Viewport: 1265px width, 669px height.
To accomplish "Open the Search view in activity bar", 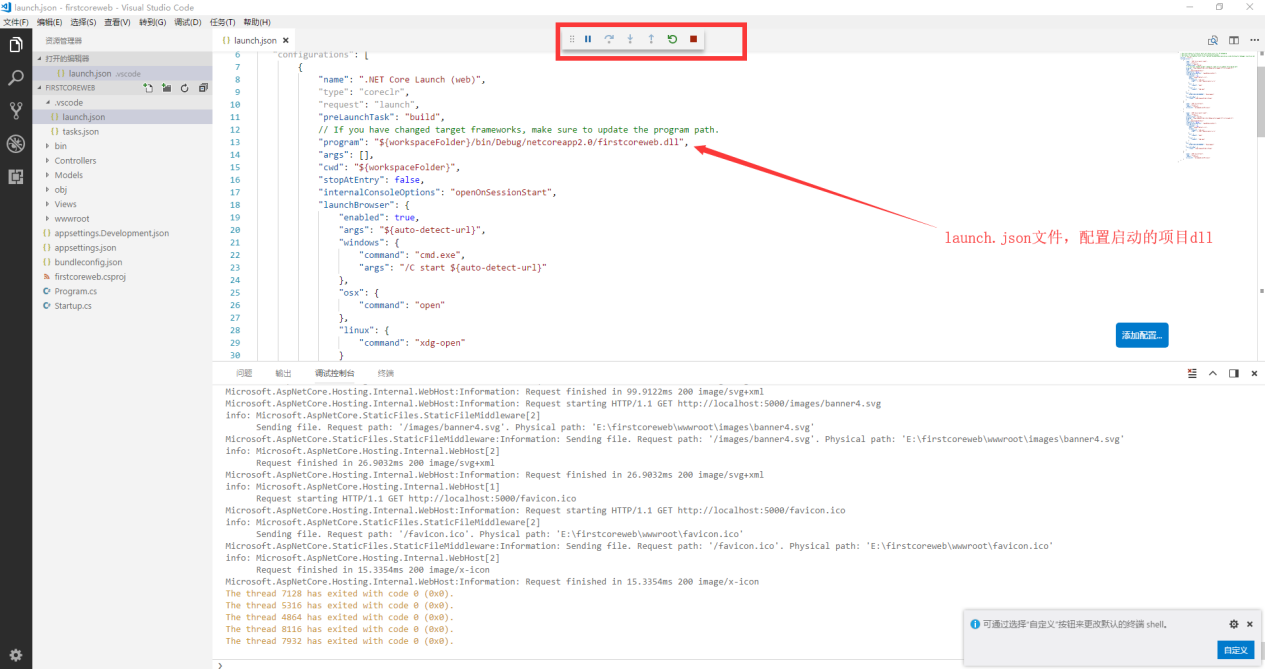I will 16,78.
